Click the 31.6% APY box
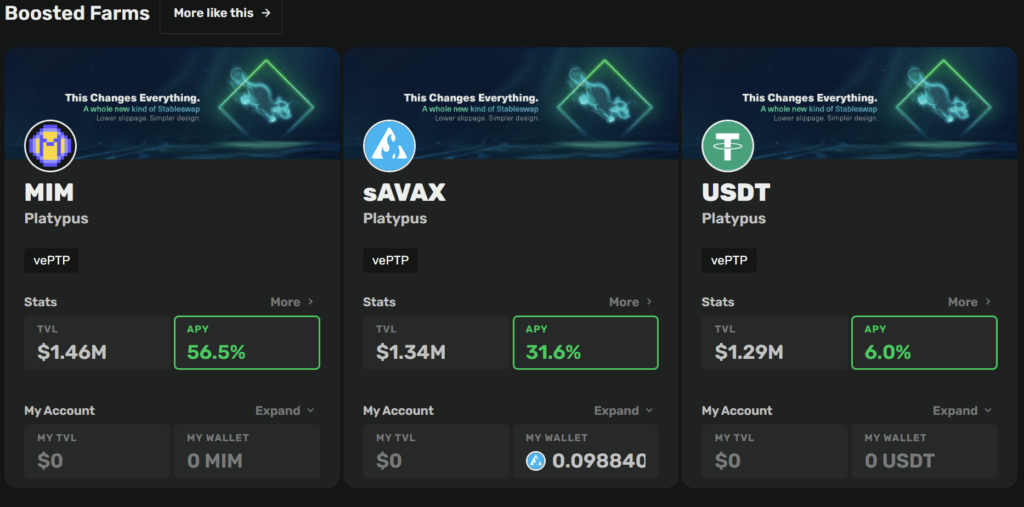 click(x=585, y=343)
